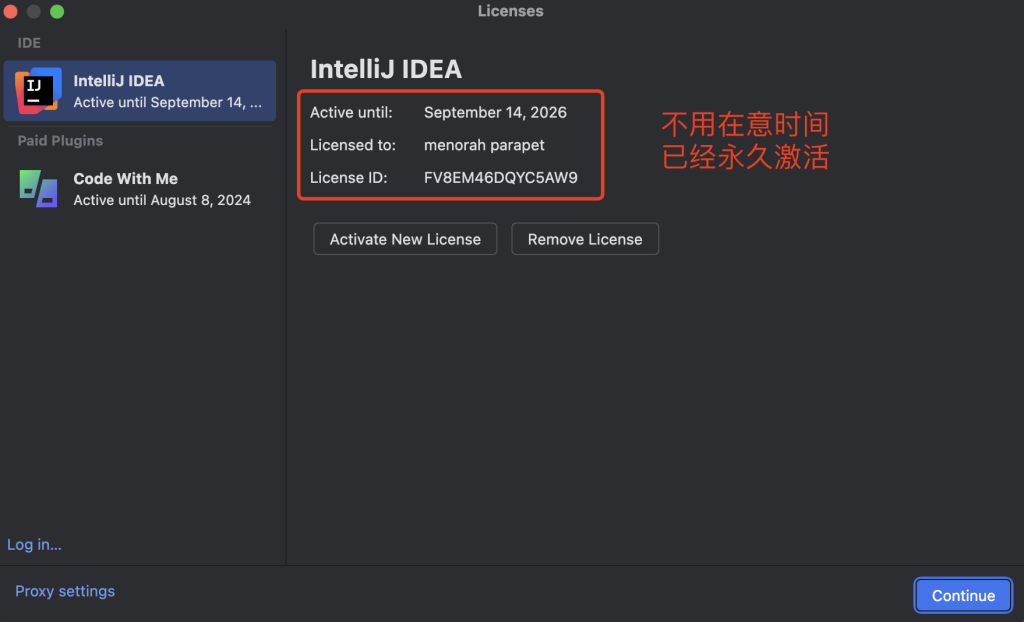Click the expiry date September 14, 2026
The height and width of the screenshot is (622, 1024).
(x=495, y=112)
